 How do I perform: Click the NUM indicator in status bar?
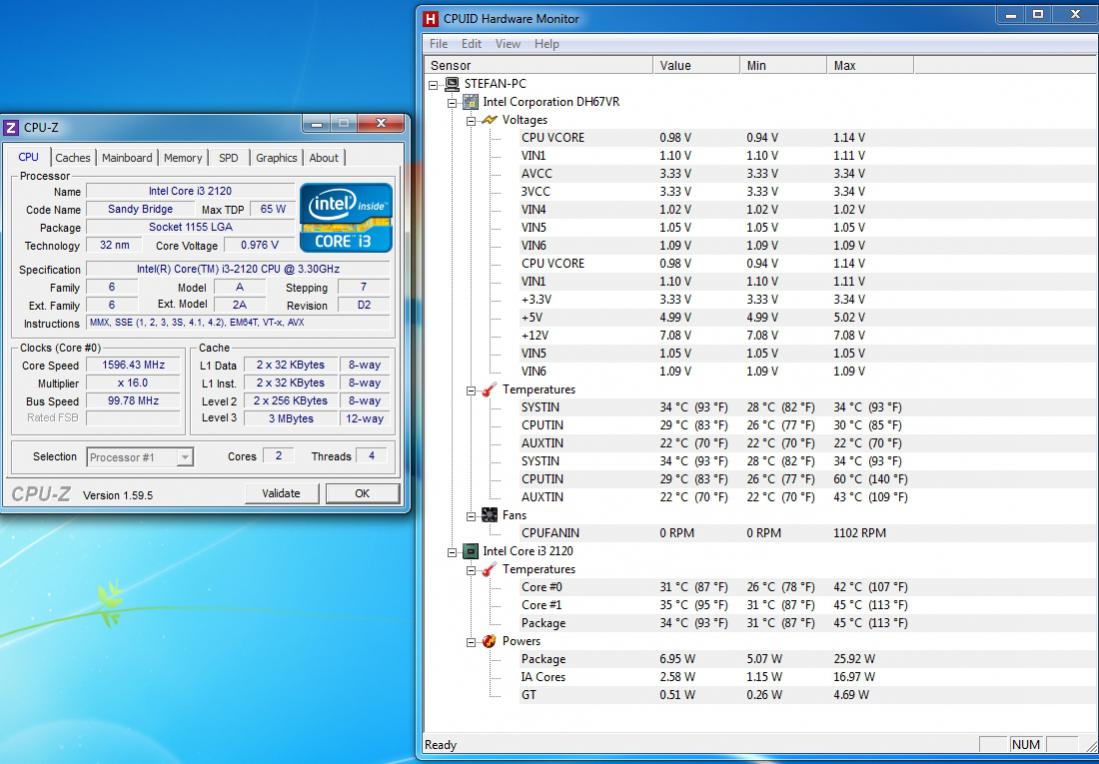[x=1025, y=745]
